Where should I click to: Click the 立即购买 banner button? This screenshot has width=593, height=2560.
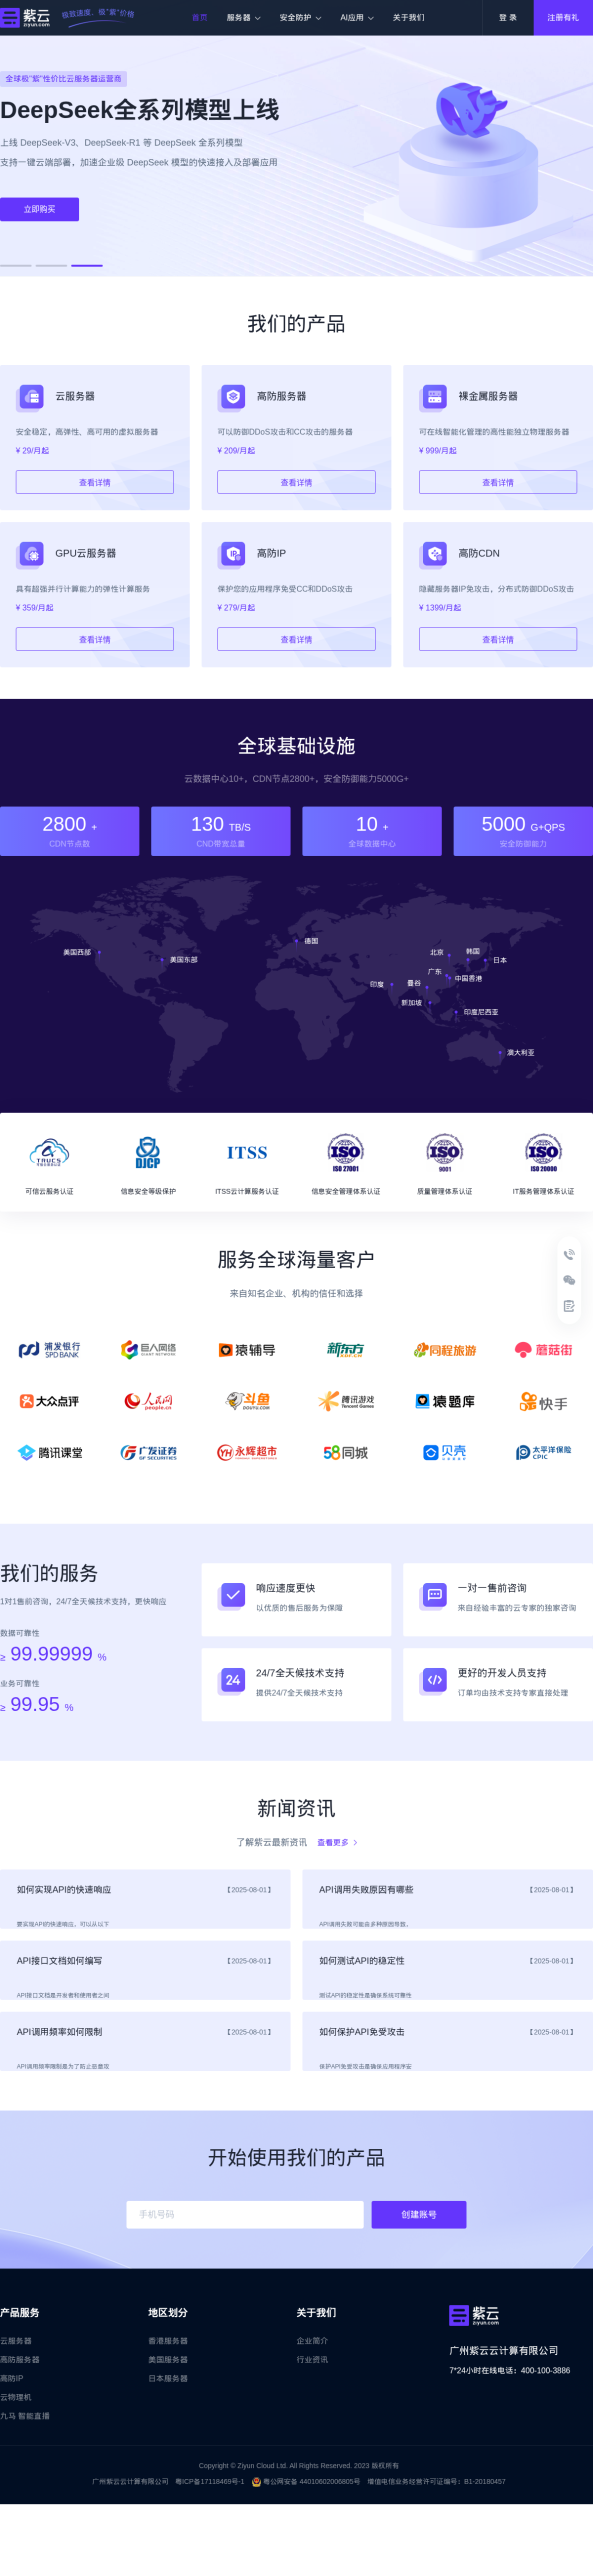pos(39,209)
